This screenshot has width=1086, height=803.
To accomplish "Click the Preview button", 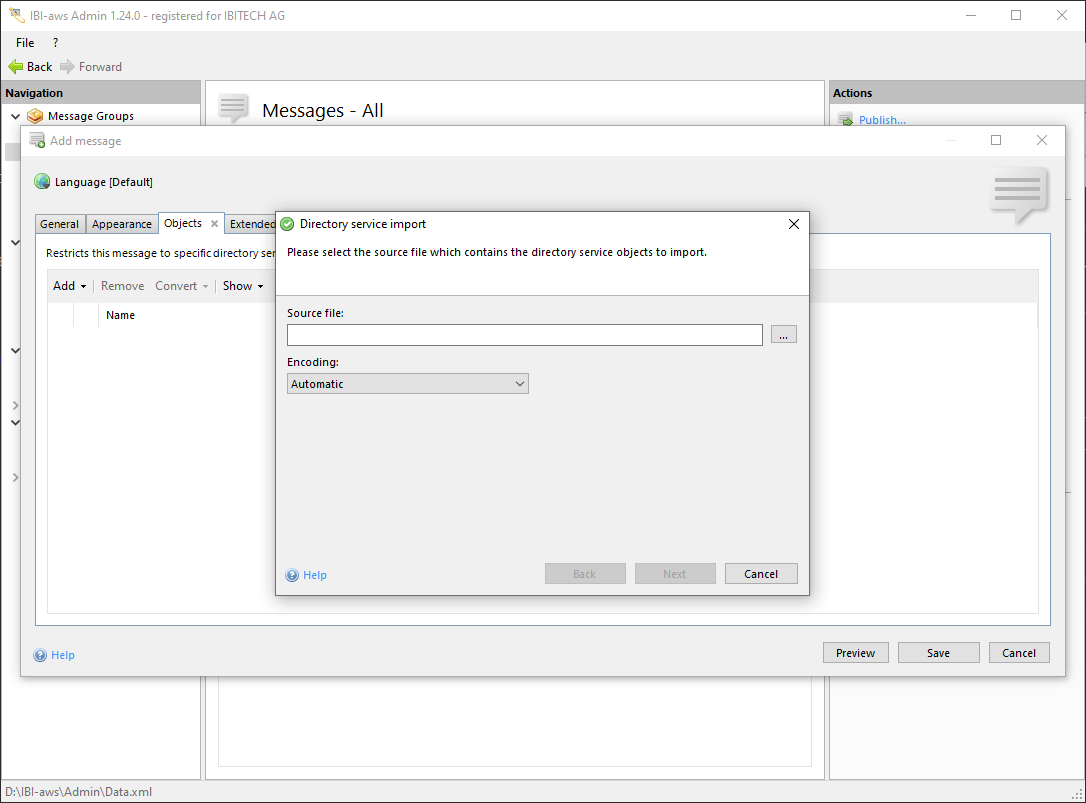I will pos(855,653).
